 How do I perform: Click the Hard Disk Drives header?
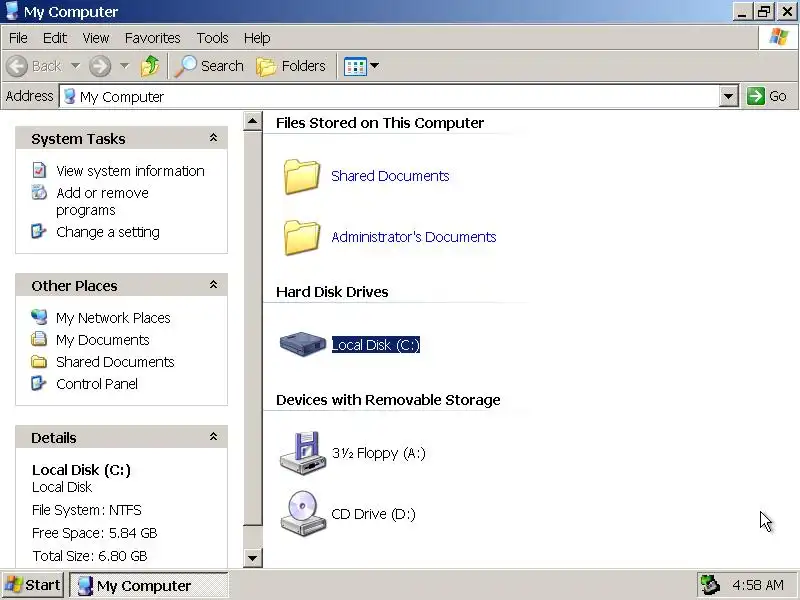pos(332,292)
